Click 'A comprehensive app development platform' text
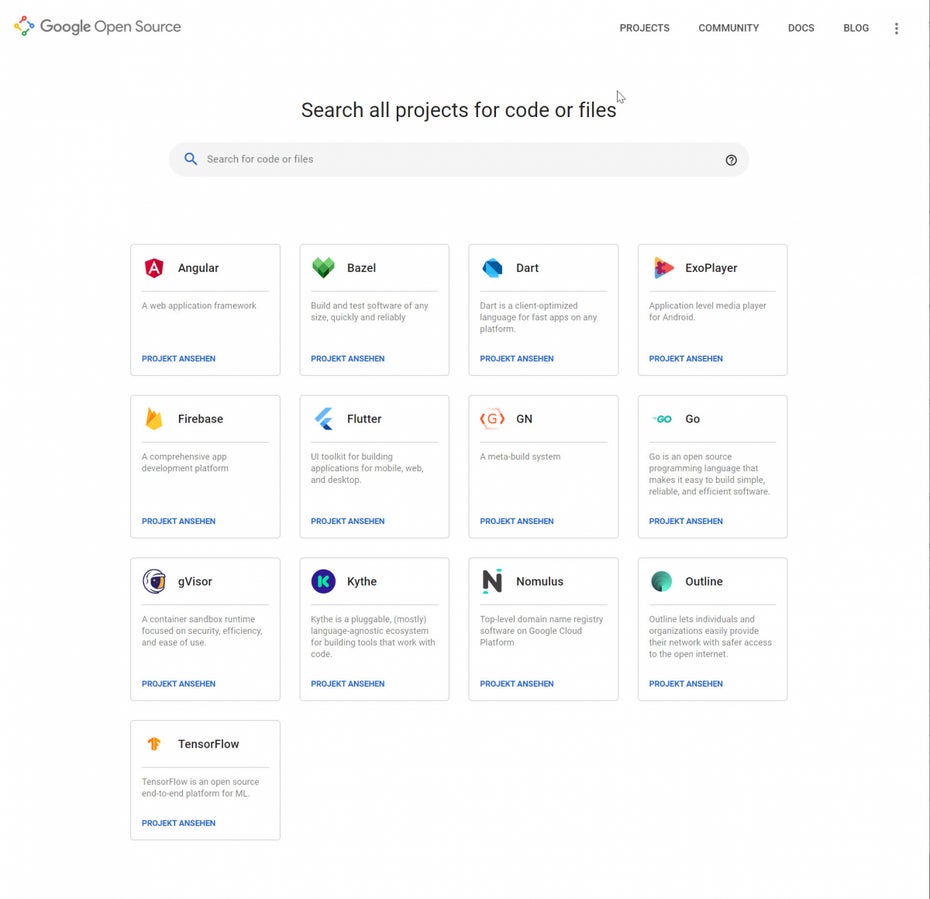Screen dimensions: 930x899 pos(185,463)
